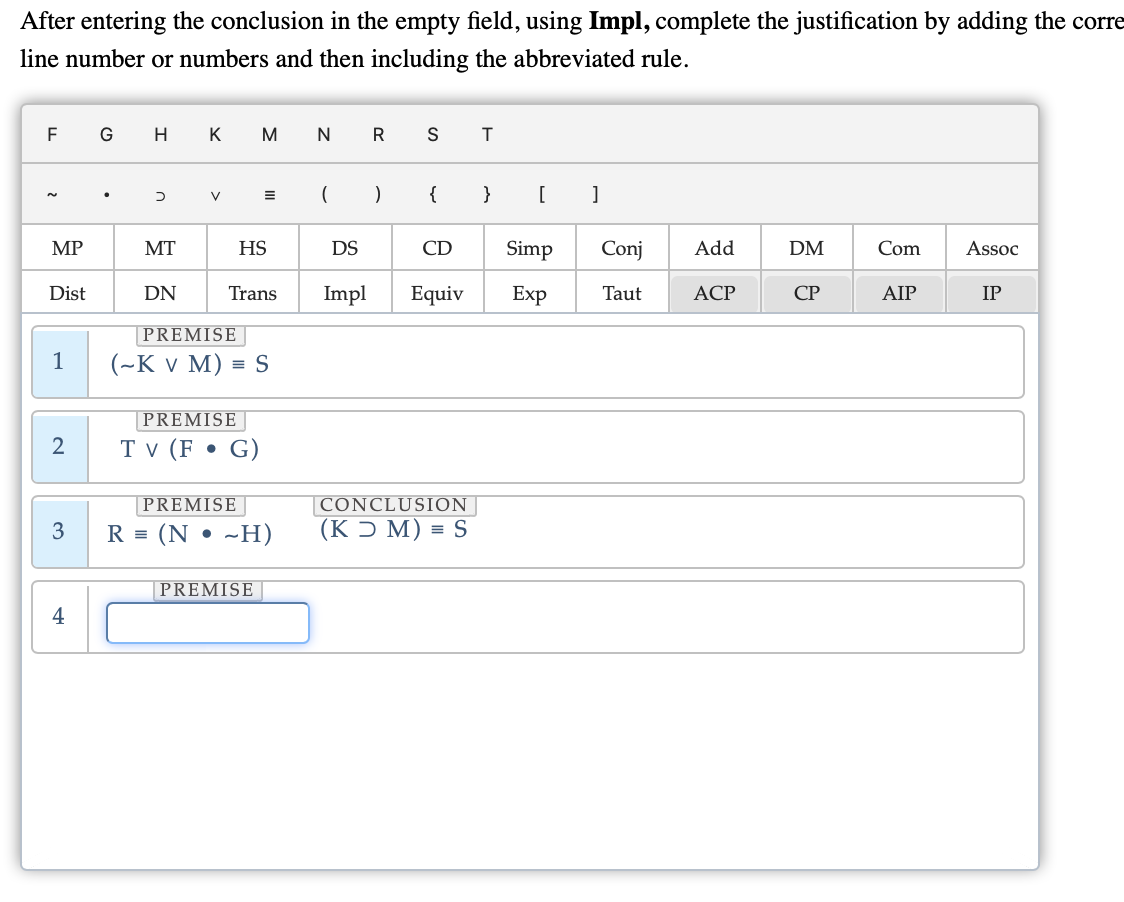Insert an opening parenthesis
This screenshot has height=902, width=1124.
click(324, 195)
